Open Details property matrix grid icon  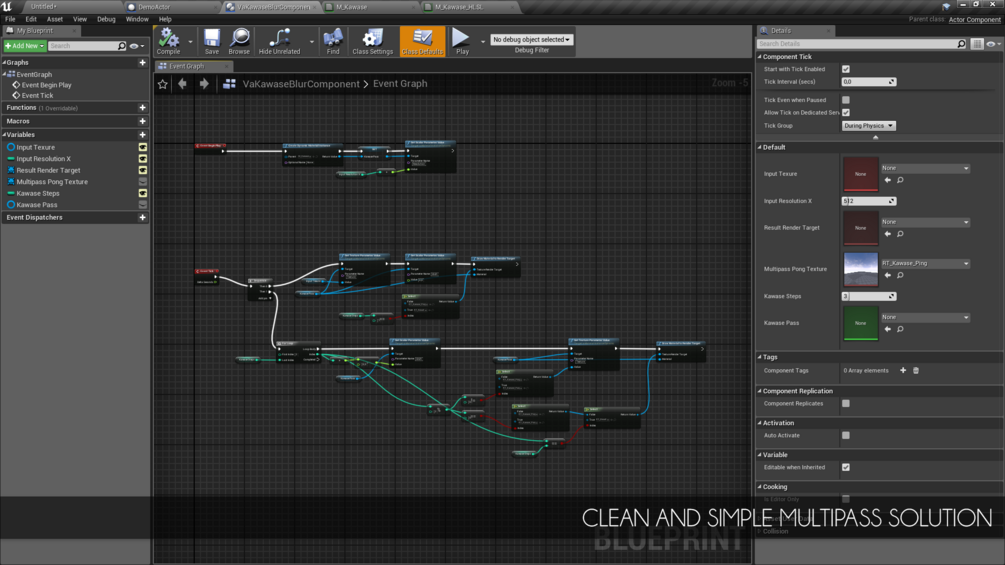coord(977,44)
